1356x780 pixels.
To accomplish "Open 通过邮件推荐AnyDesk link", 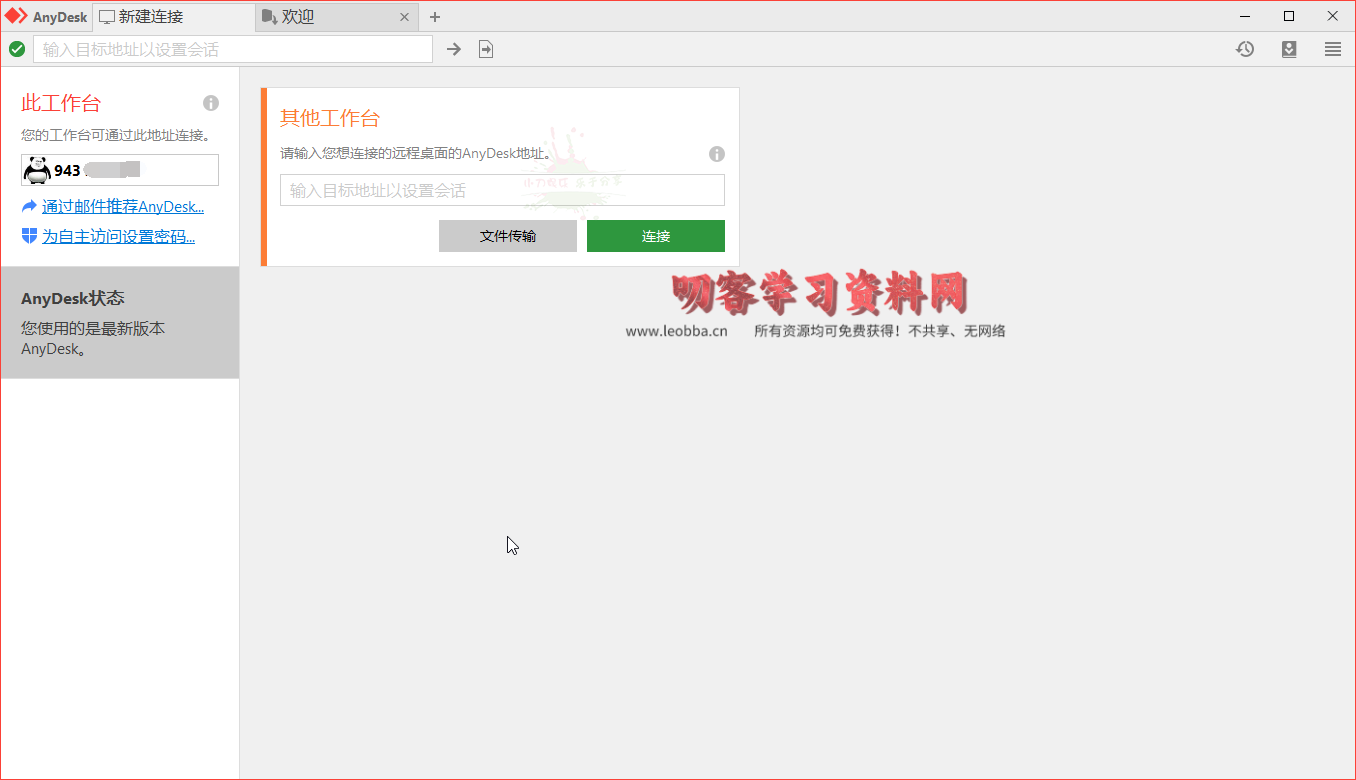I will click(x=123, y=207).
